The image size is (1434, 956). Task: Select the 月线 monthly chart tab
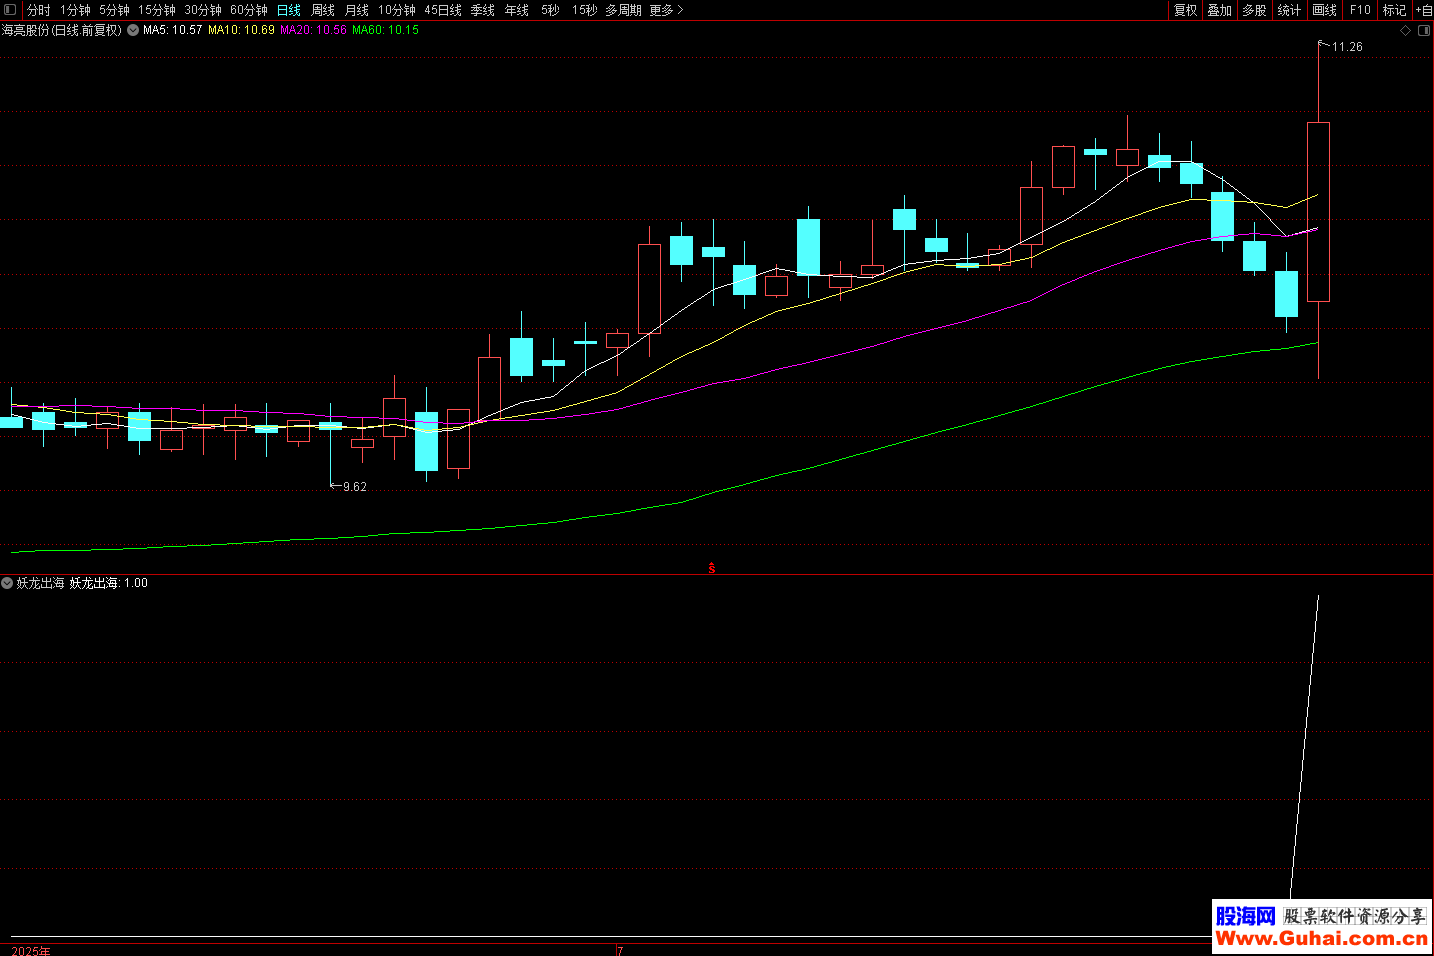pos(357,10)
